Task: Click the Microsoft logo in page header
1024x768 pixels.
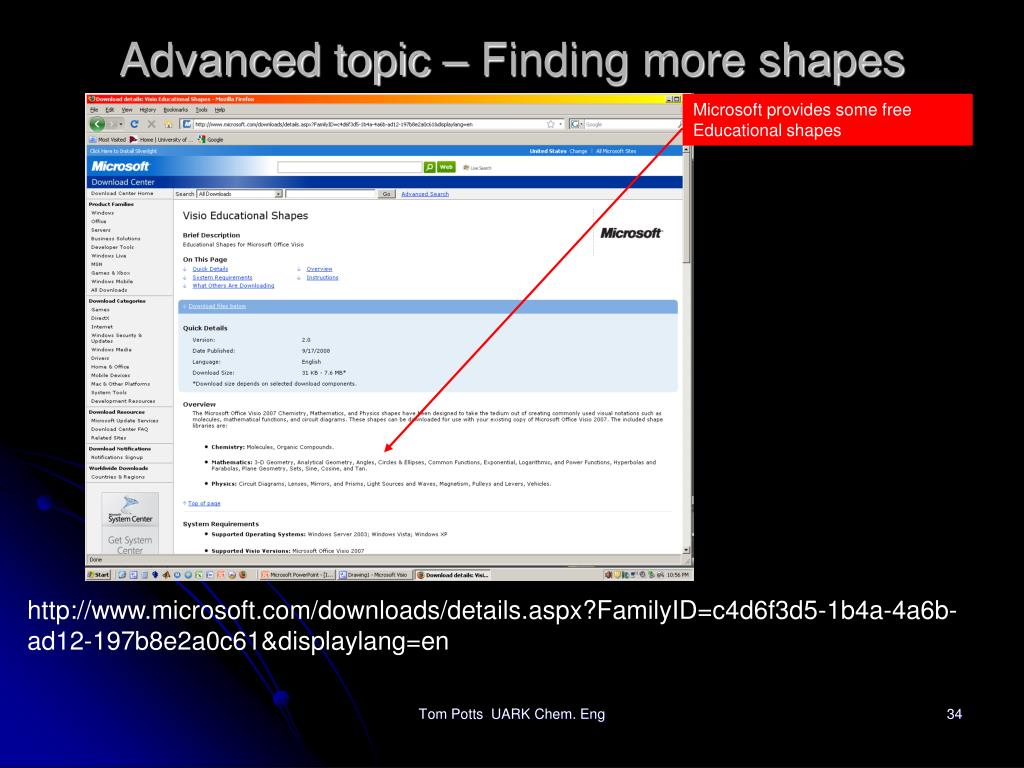Action: pyautogui.click(x=120, y=167)
